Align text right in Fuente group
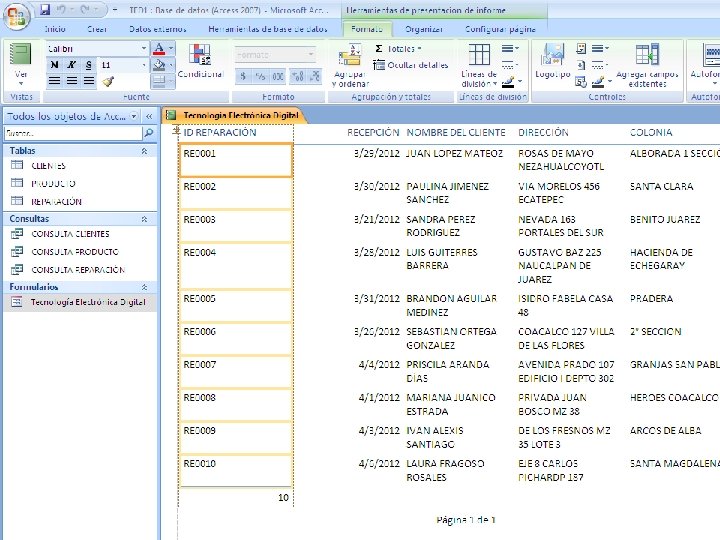Viewport: 720px width, 540px height. click(89, 81)
